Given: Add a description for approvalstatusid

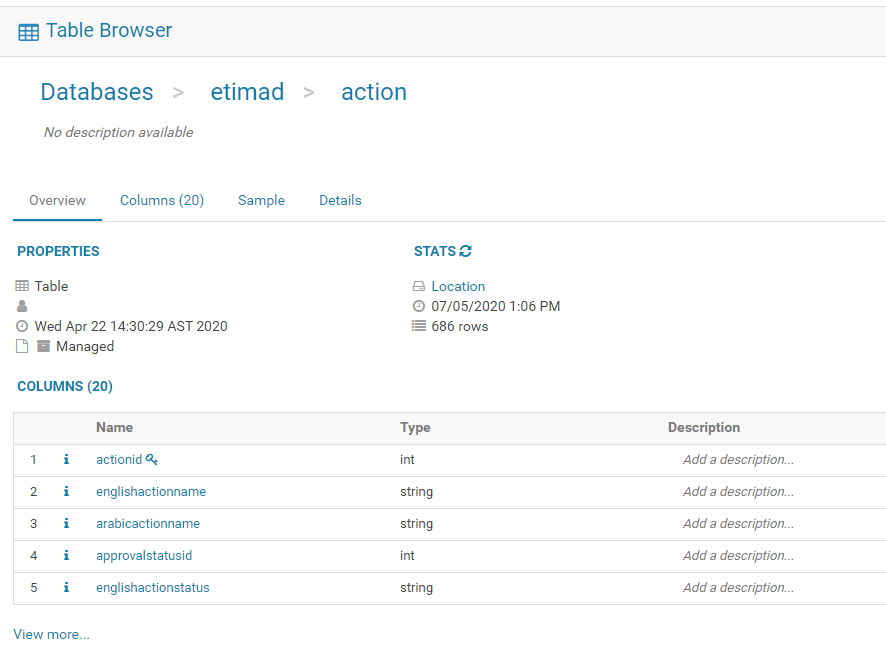Looking at the screenshot, I should pos(738,556).
